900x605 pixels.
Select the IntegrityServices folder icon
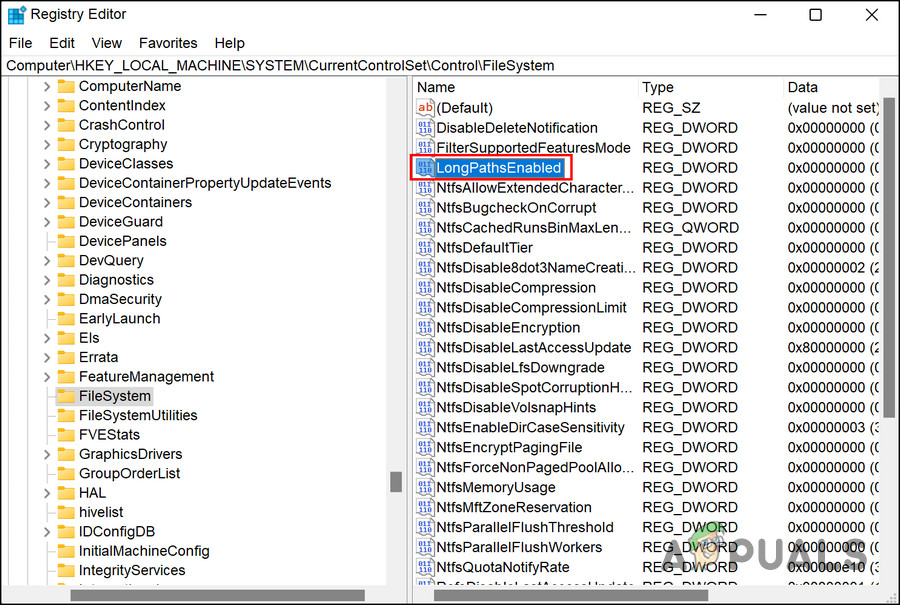coord(66,571)
